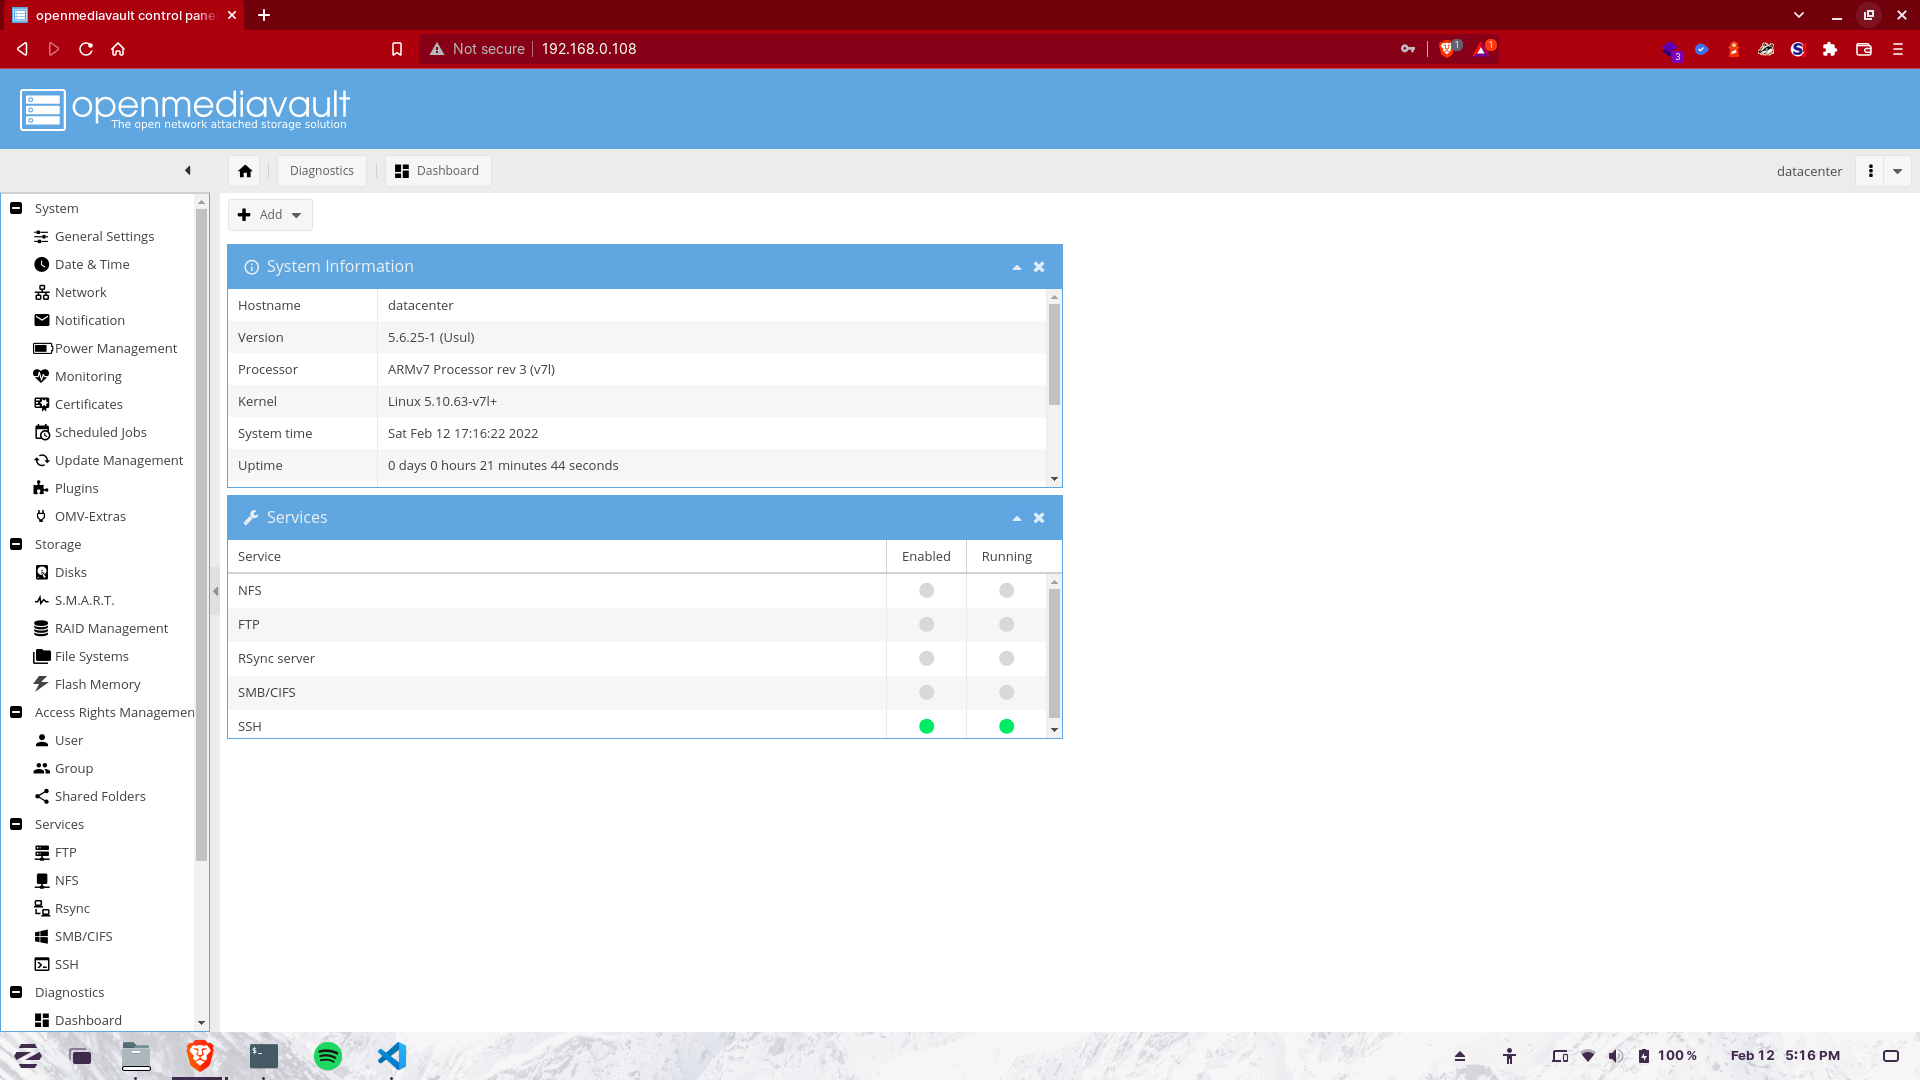Click the Network icon in sidebar
The height and width of the screenshot is (1080, 1920).
coord(42,292)
